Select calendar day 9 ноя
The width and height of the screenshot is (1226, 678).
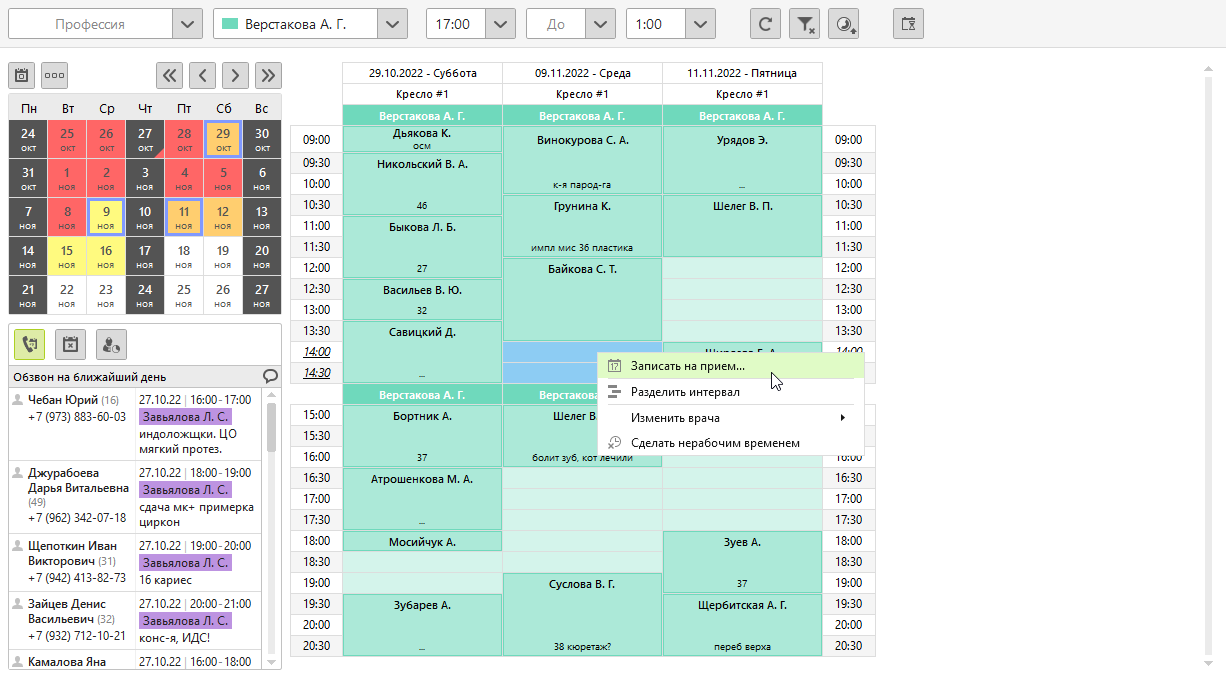coord(106,217)
